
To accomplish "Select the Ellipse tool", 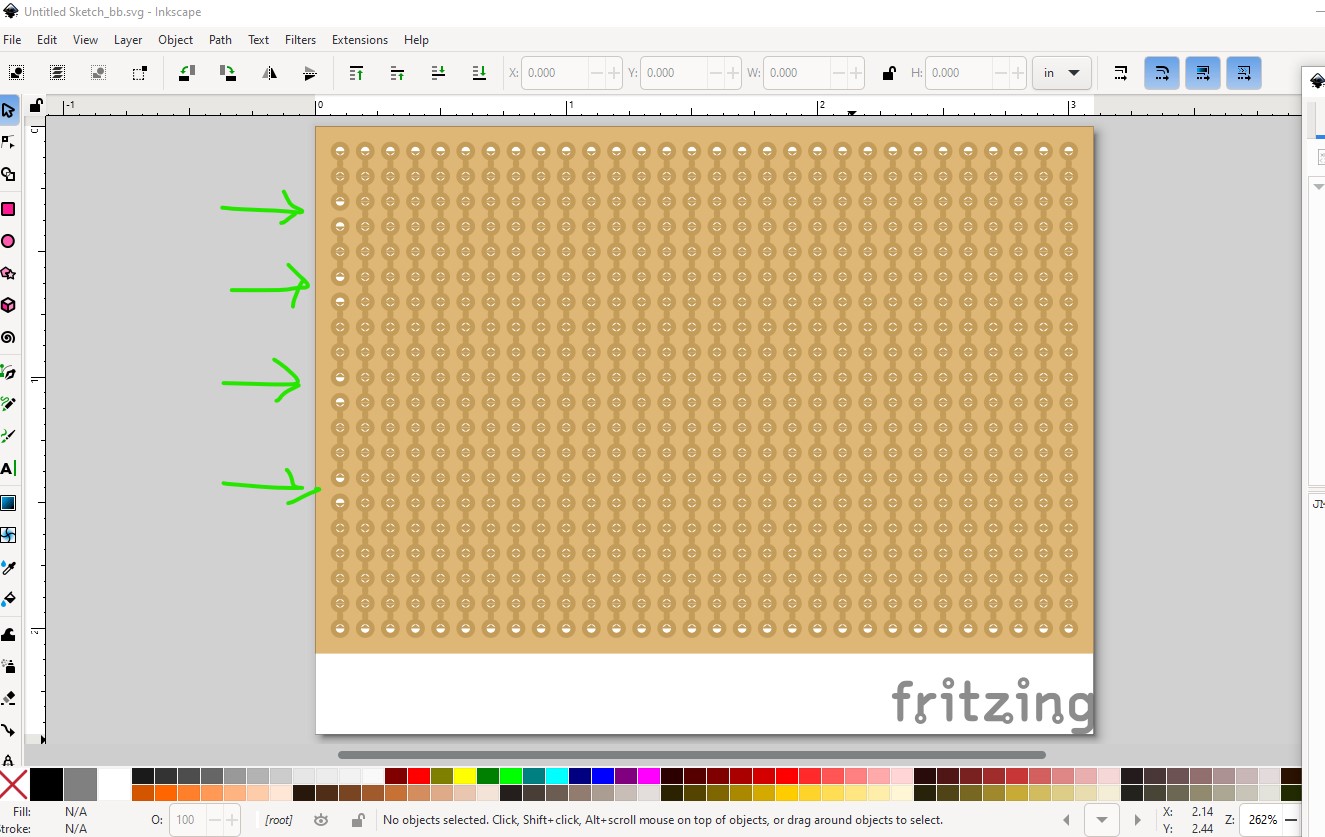I will pos(8,241).
